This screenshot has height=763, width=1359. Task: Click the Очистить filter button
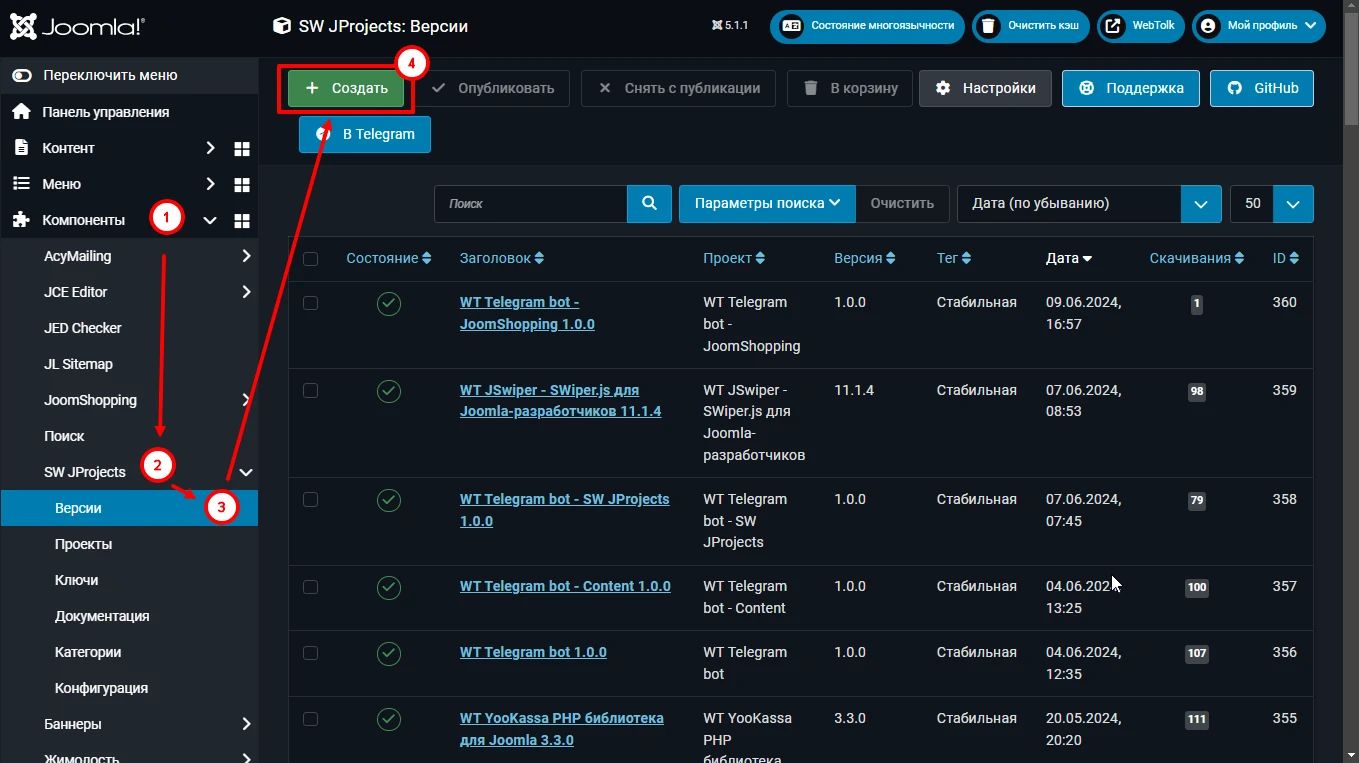click(x=902, y=203)
